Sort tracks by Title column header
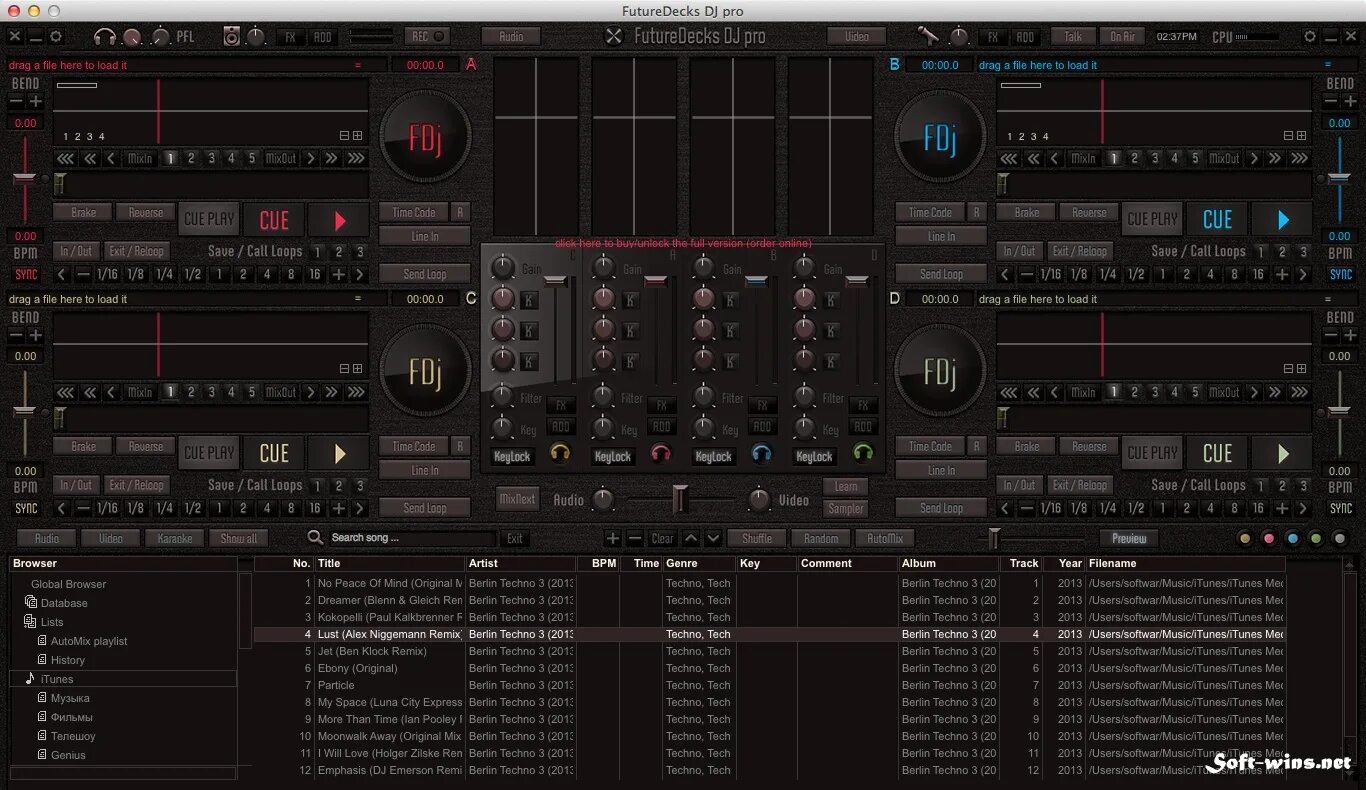 coord(390,563)
